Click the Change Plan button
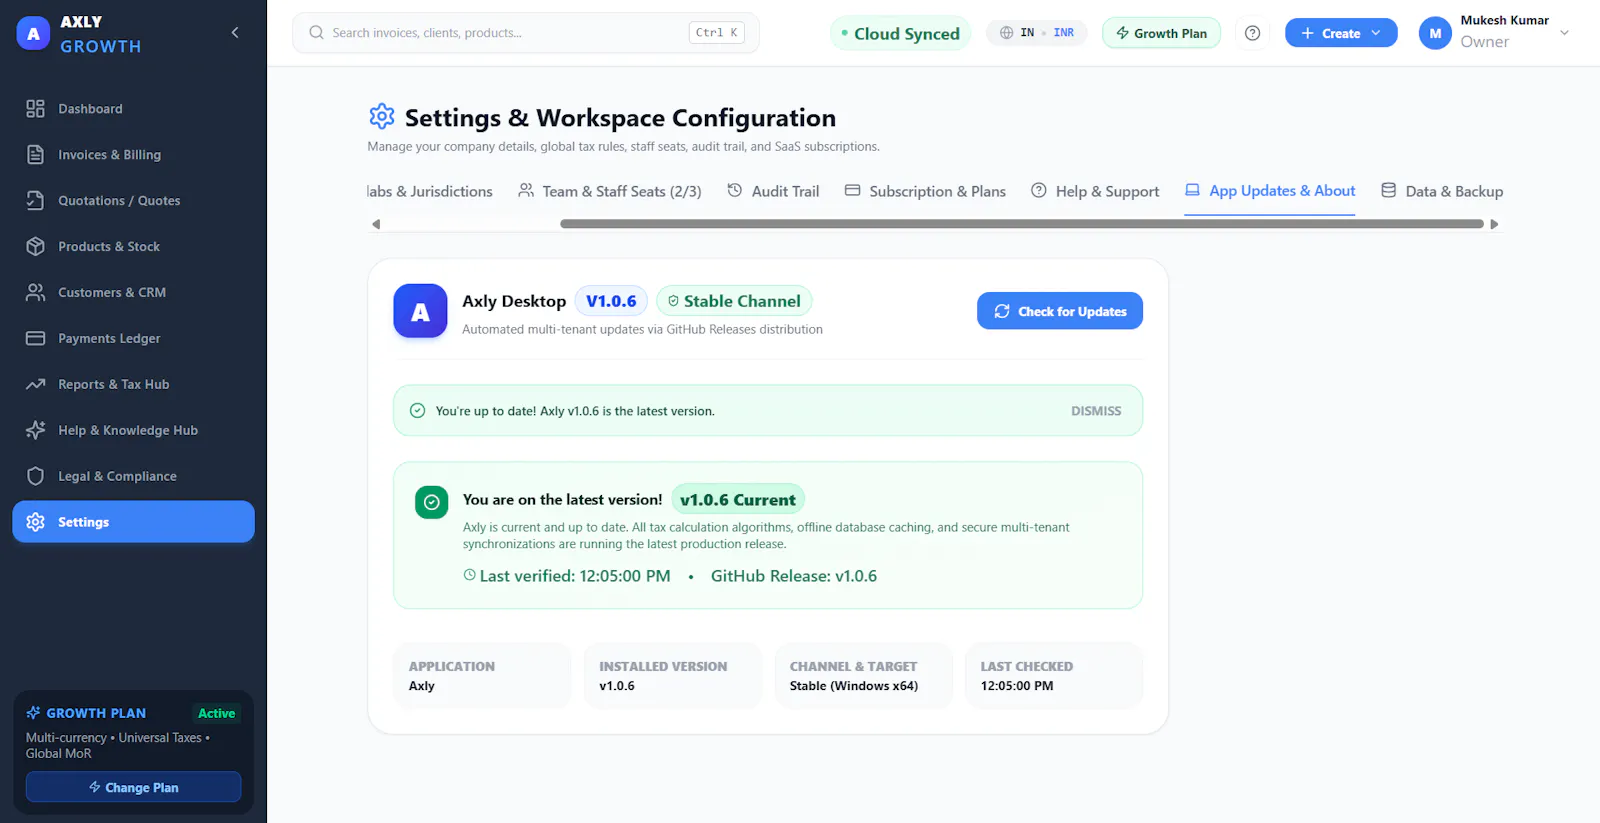The height and width of the screenshot is (823, 1600). [x=133, y=787]
